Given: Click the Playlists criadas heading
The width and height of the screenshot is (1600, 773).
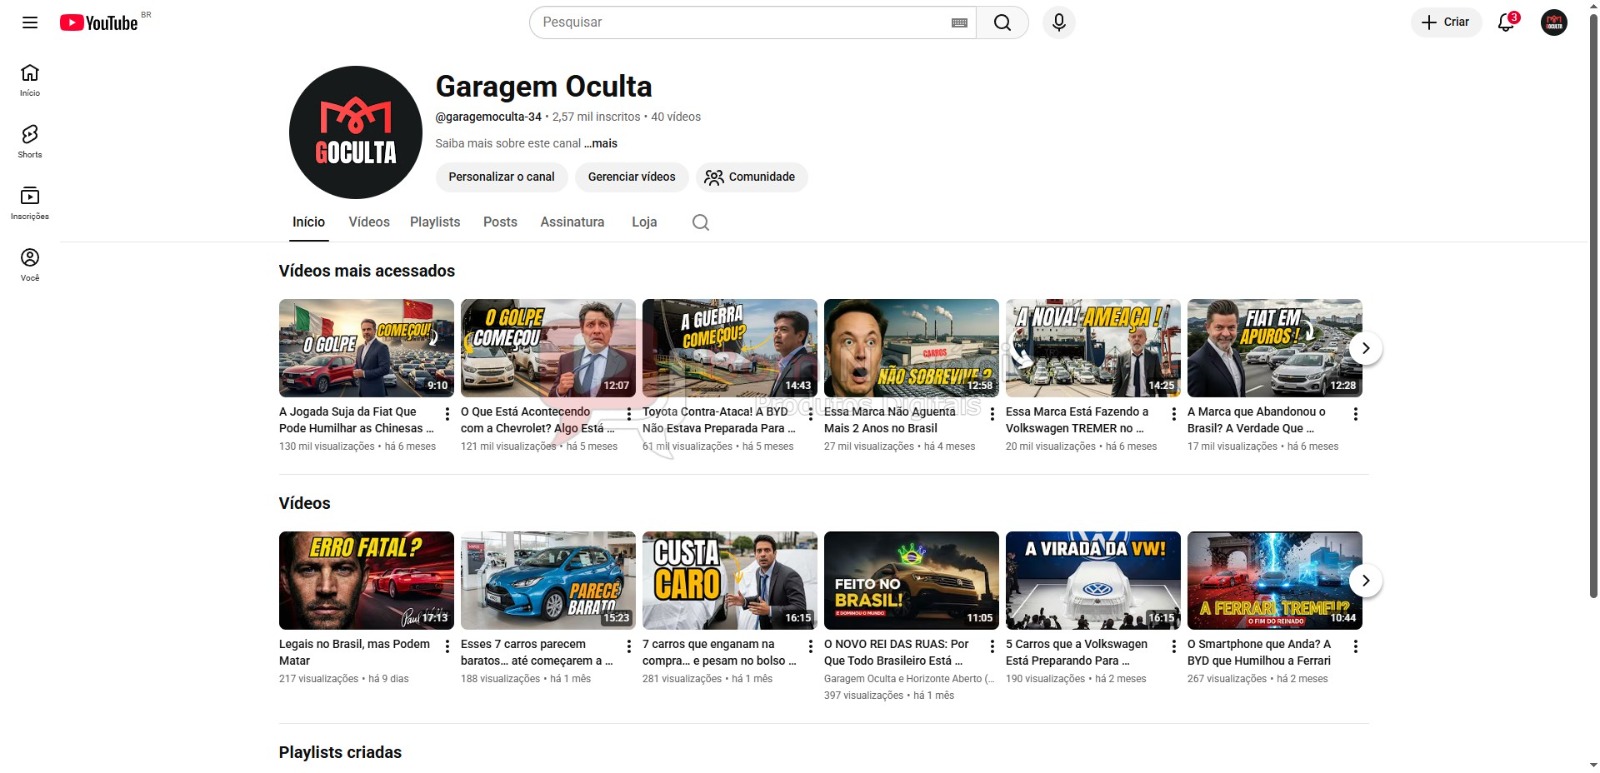Looking at the screenshot, I should tap(340, 752).
